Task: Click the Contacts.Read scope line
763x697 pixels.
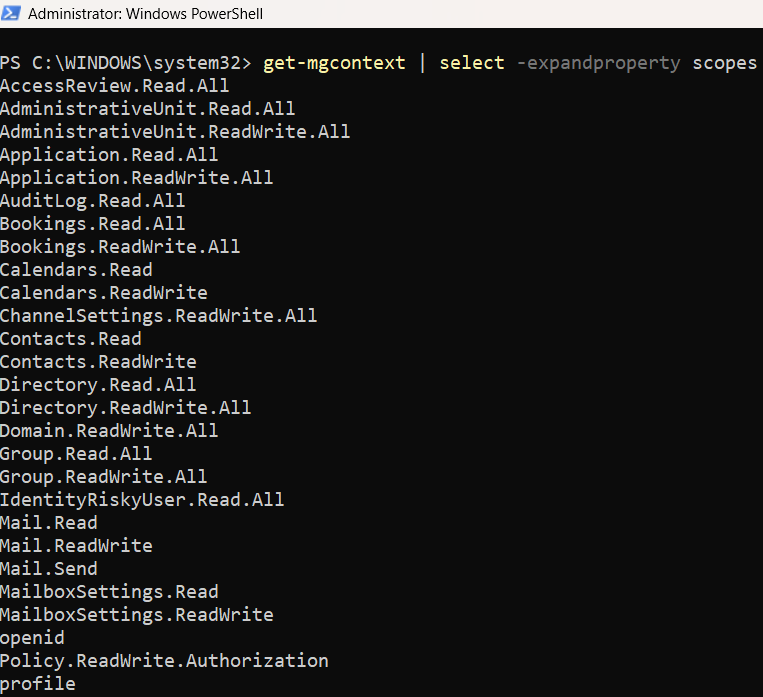Action: [x=71, y=339]
